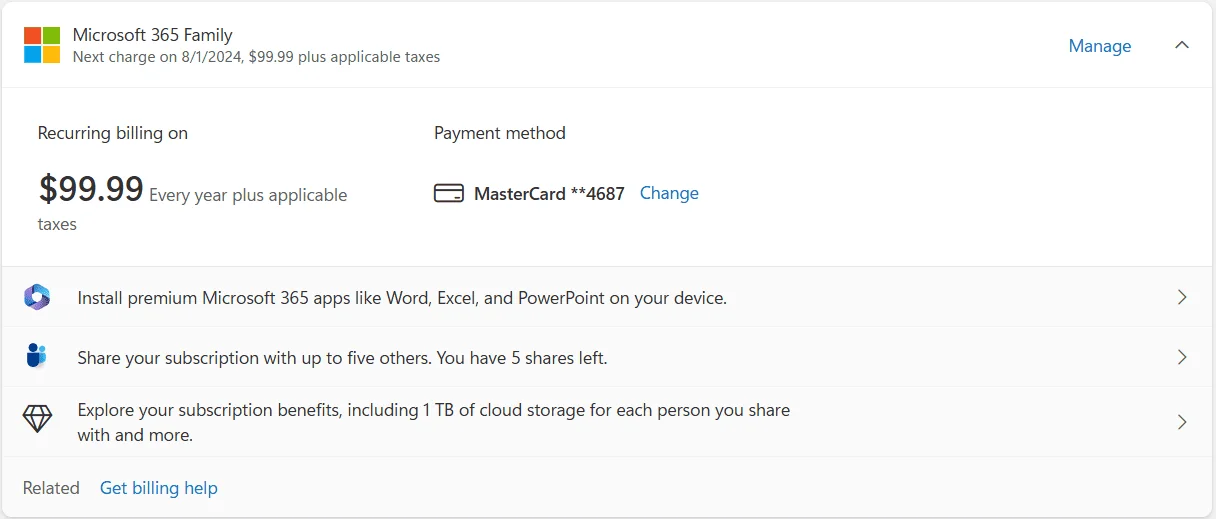Screen dimensions: 1216x519
Task: Click the credit card payment icon
Action: coord(449,193)
